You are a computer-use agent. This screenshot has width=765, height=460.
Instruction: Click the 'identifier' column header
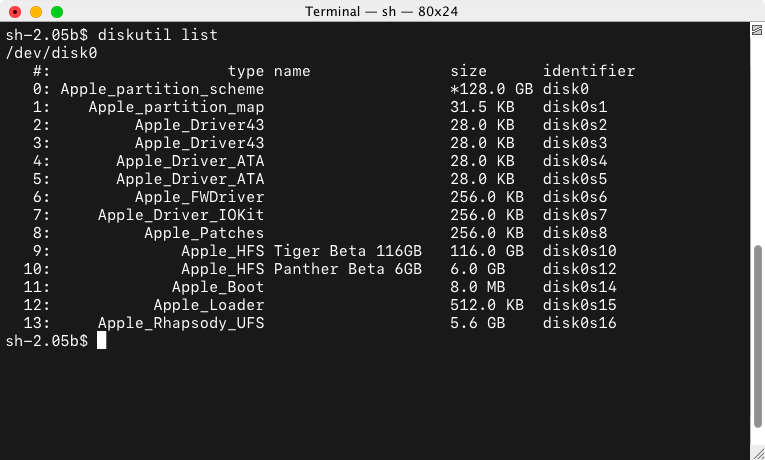click(589, 71)
